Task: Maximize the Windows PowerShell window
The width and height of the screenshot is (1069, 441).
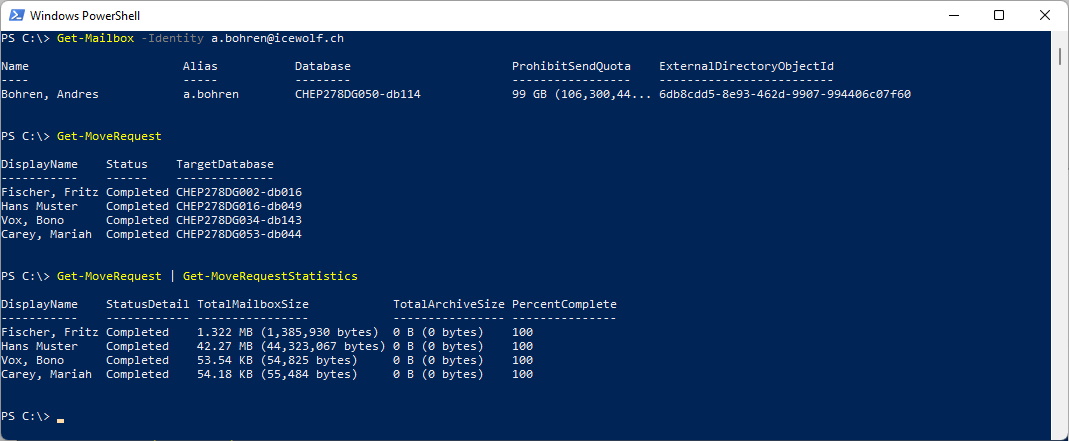Action: click(999, 15)
